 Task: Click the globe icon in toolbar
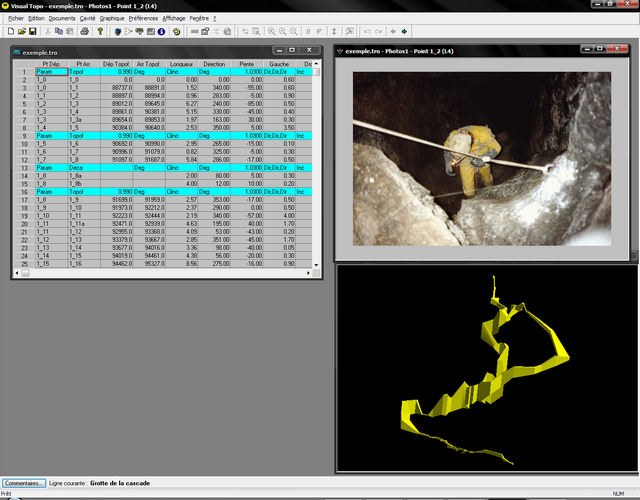(117, 31)
